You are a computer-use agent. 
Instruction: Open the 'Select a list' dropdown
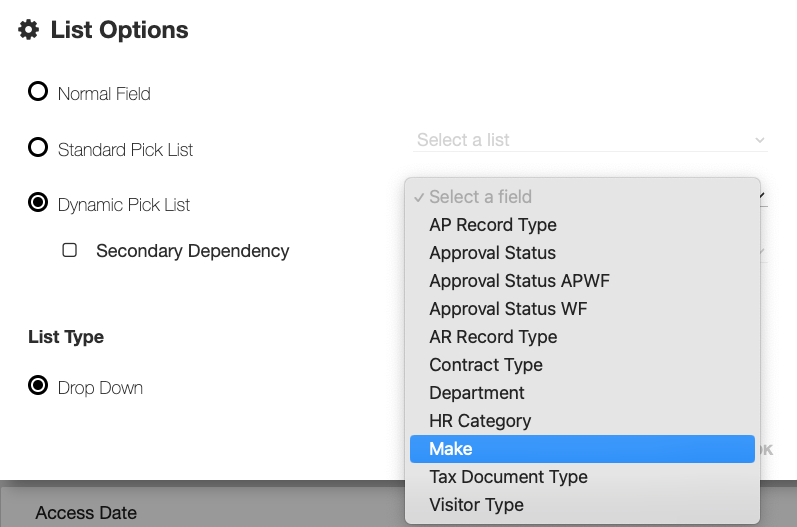tap(580, 140)
